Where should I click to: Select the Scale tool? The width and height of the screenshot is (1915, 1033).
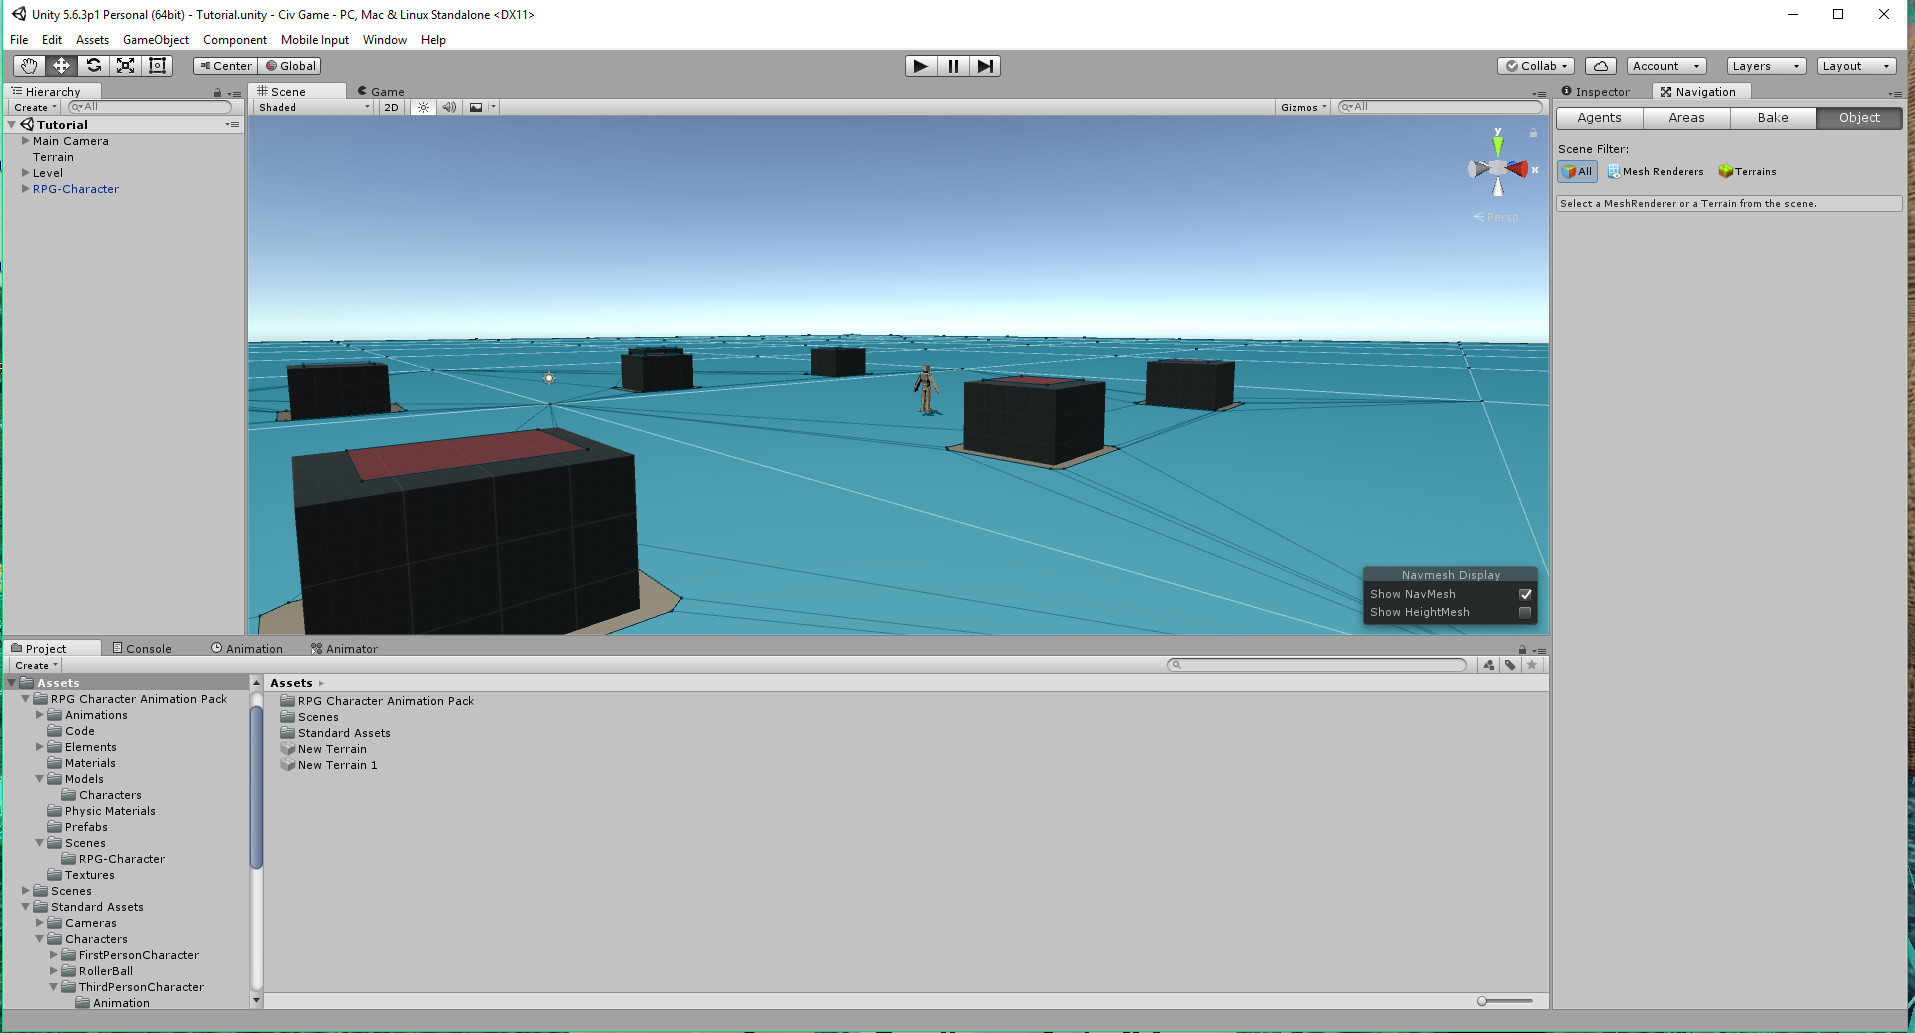pyautogui.click(x=125, y=65)
